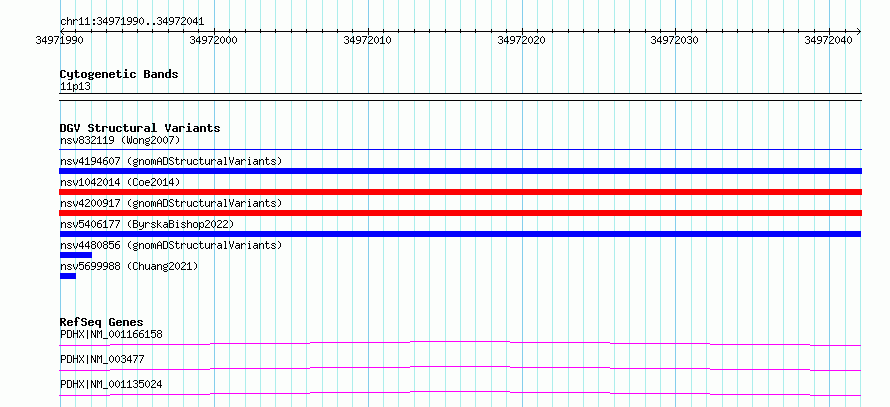This screenshot has width=890, height=407.
Task: Click the red bar of nsv1042014
Action: pos(460,192)
